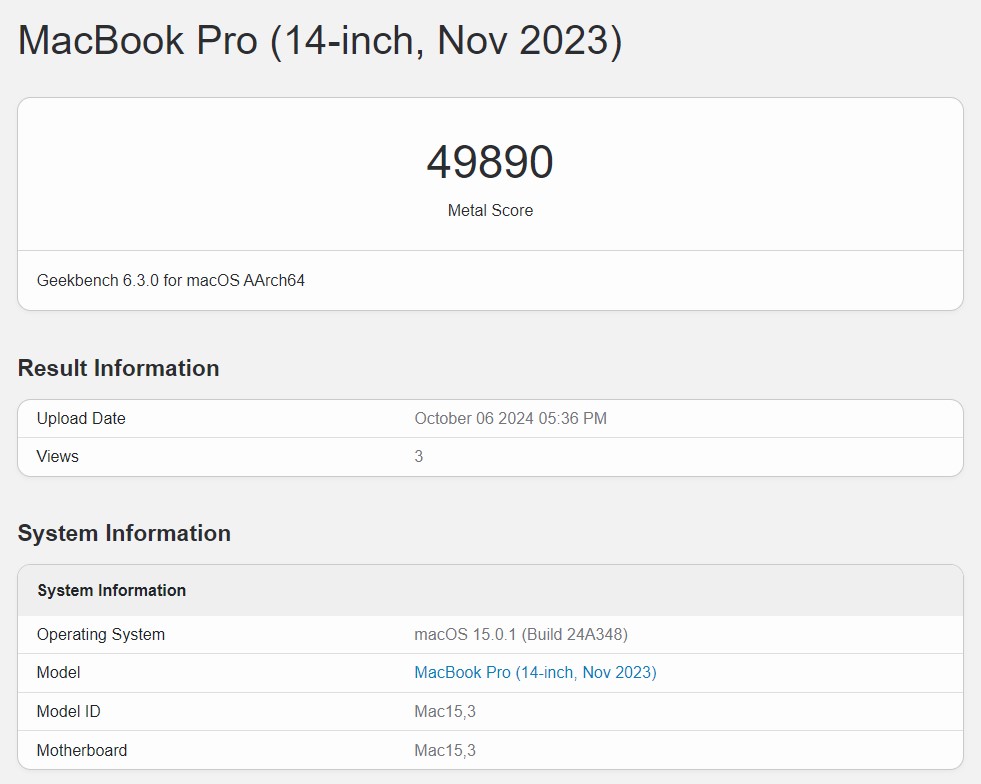The height and width of the screenshot is (784, 981).
Task: Click the 49890 Metal score number
Action: click(x=490, y=162)
